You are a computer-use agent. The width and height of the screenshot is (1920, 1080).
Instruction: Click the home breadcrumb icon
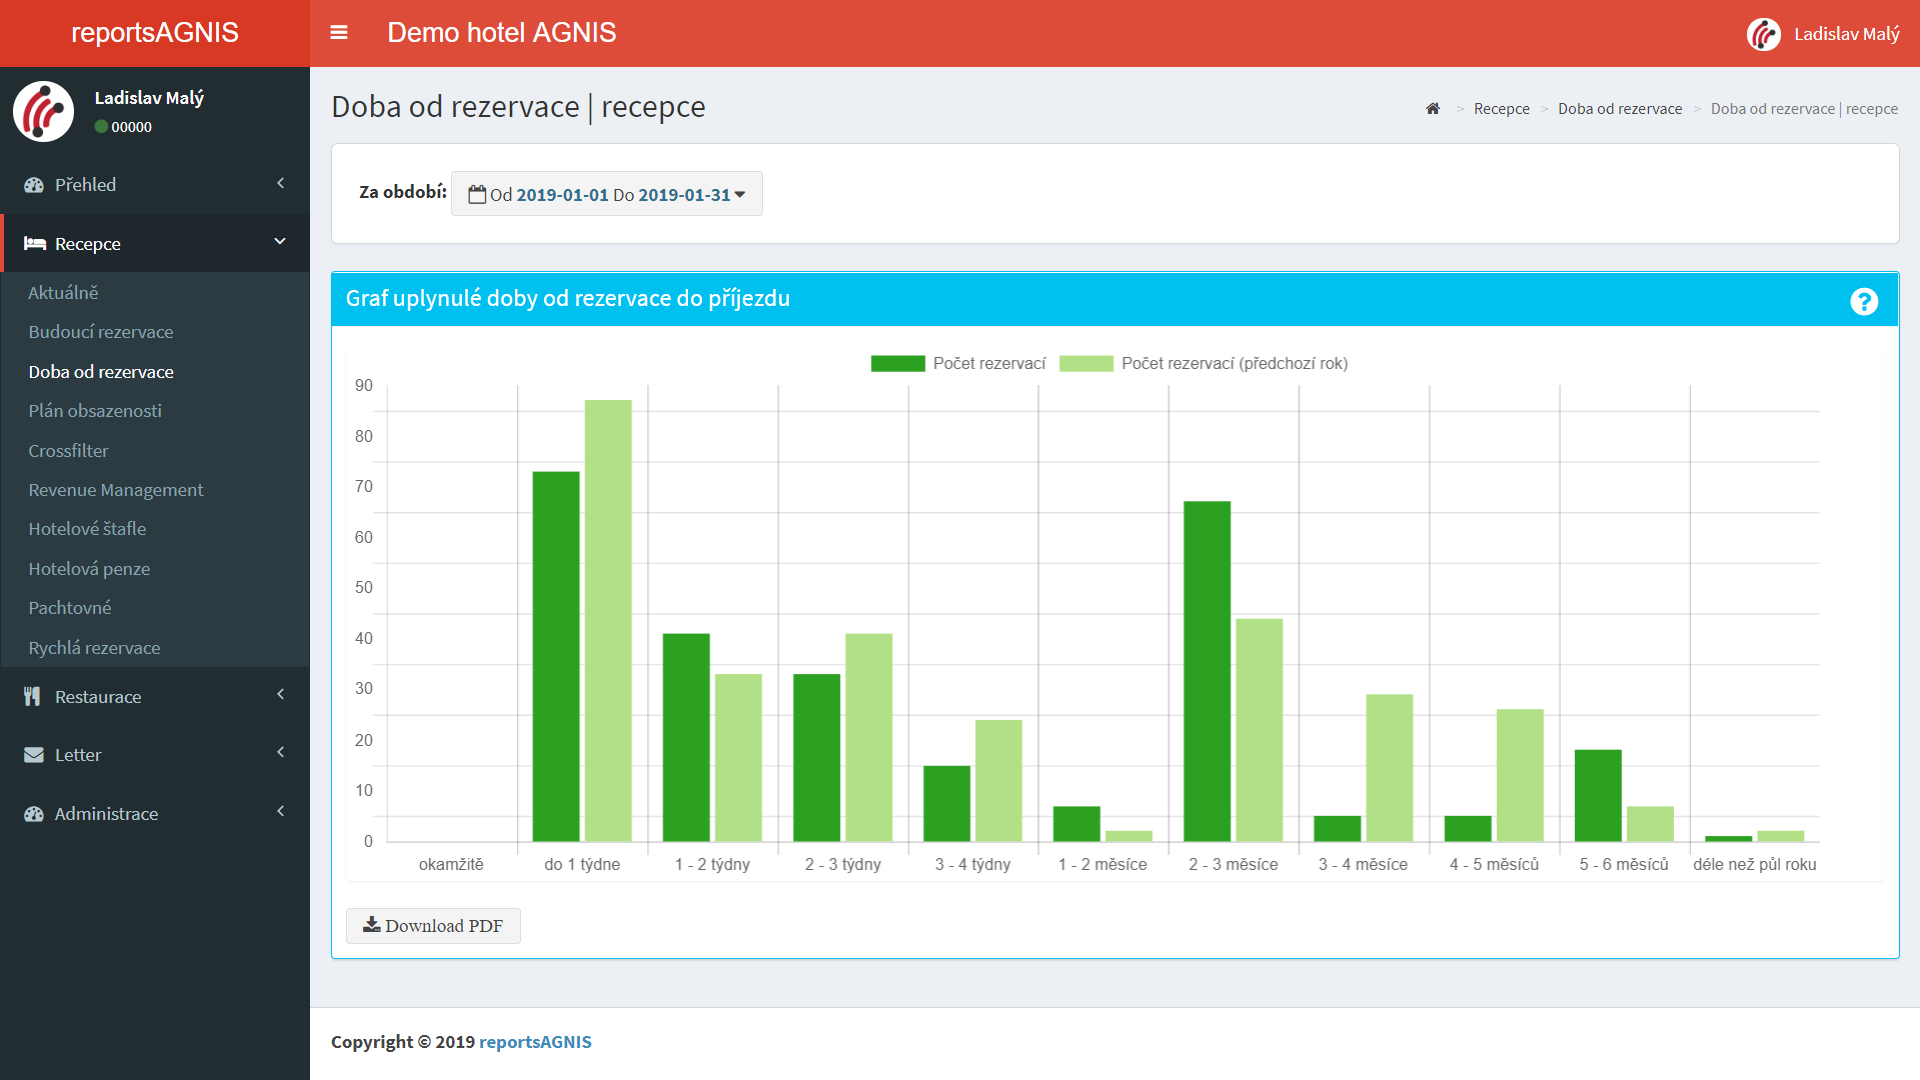click(x=1432, y=109)
